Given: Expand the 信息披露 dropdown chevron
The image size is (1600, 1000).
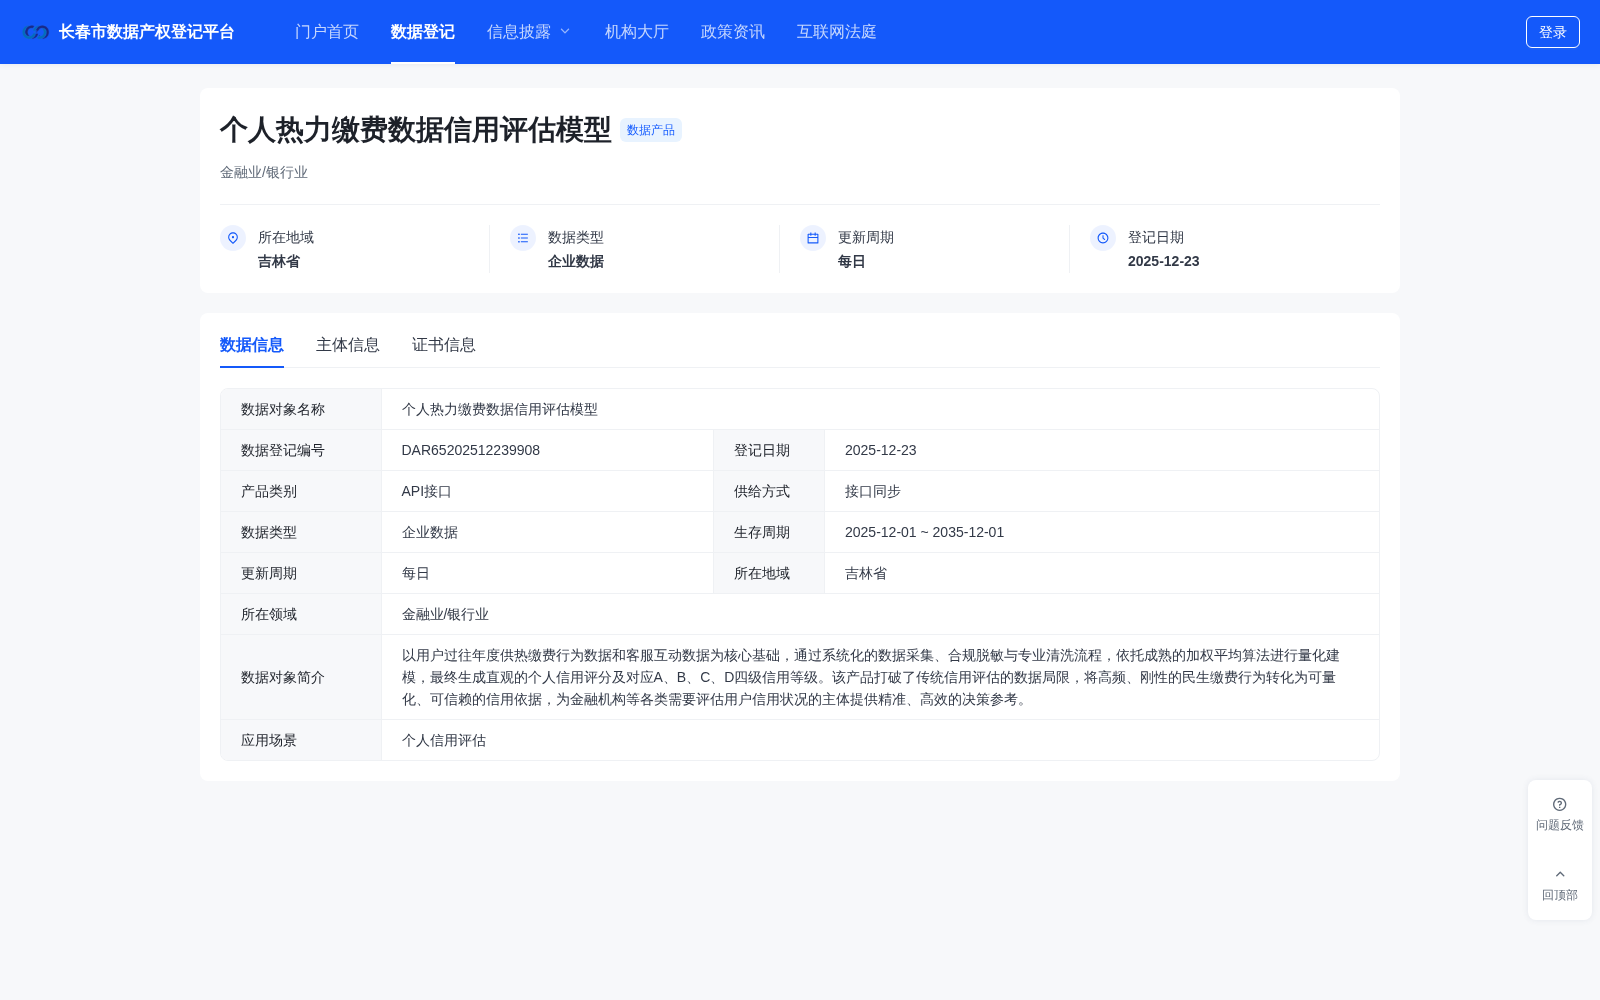Looking at the screenshot, I should (x=565, y=32).
